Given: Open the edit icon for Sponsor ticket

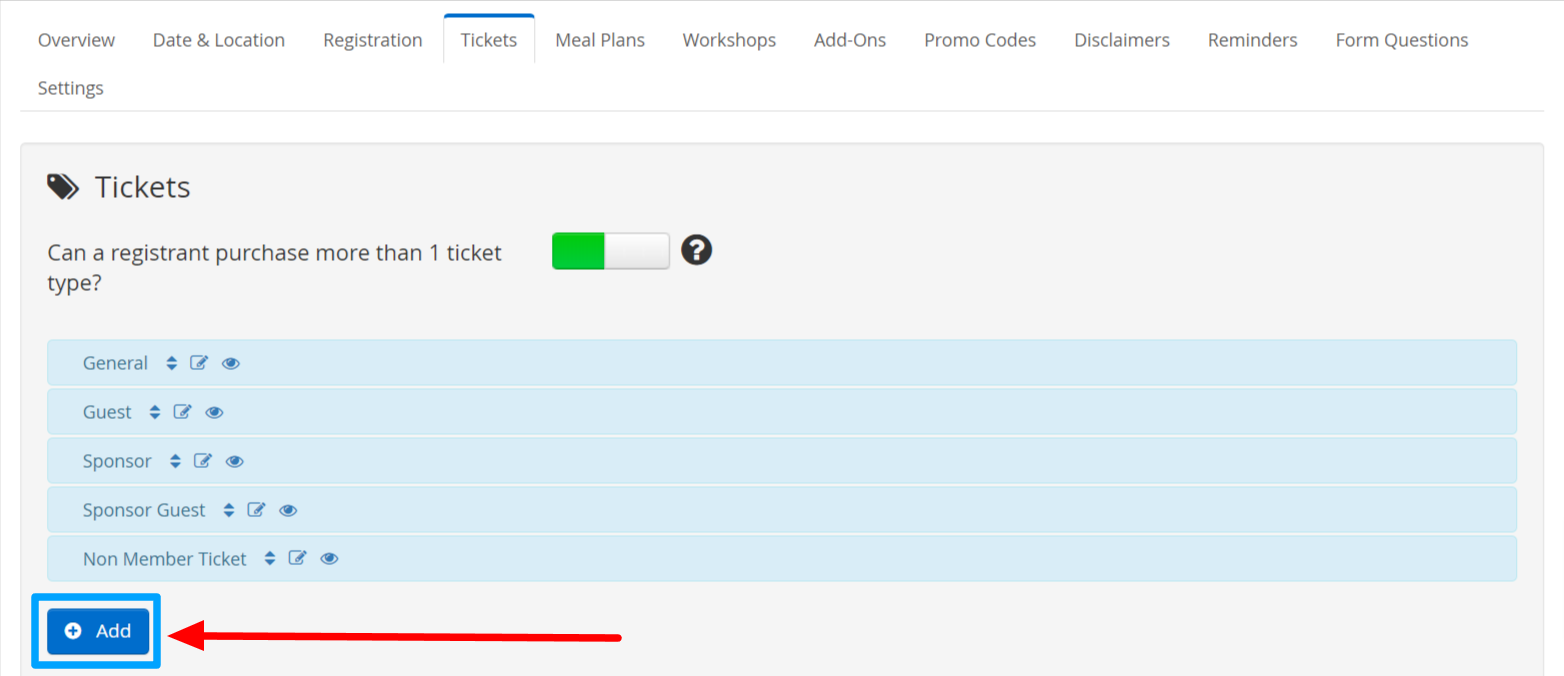Looking at the screenshot, I should pyautogui.click(x=202, y=461).
